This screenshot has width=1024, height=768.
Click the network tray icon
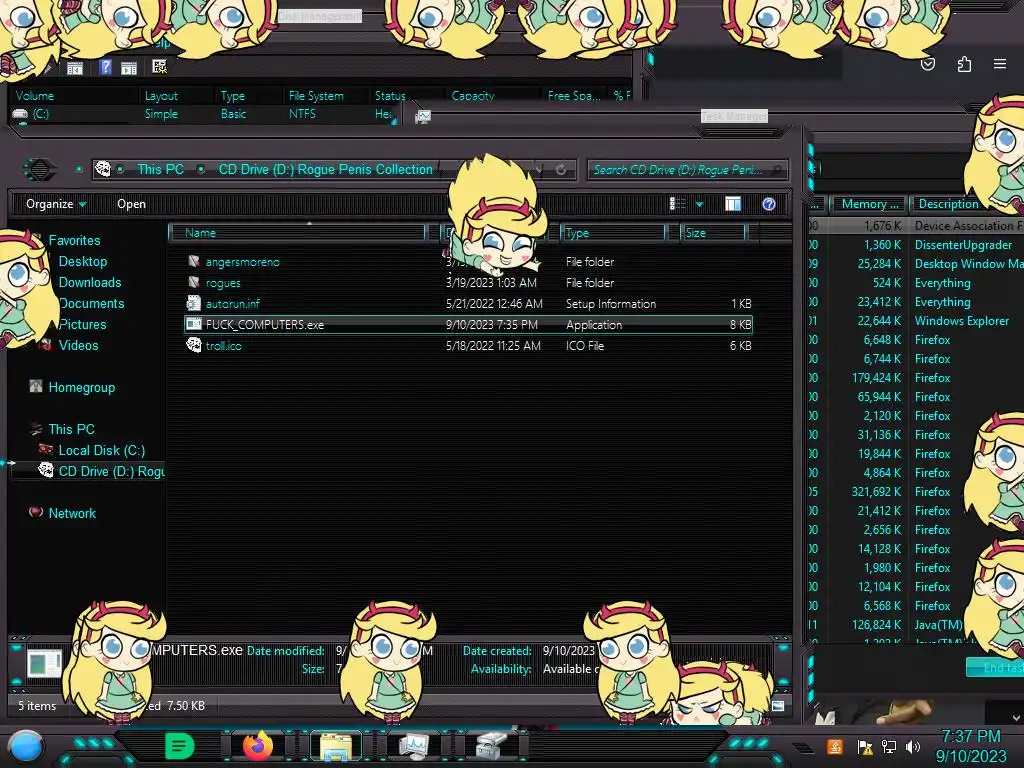click(x=888, y=746)
